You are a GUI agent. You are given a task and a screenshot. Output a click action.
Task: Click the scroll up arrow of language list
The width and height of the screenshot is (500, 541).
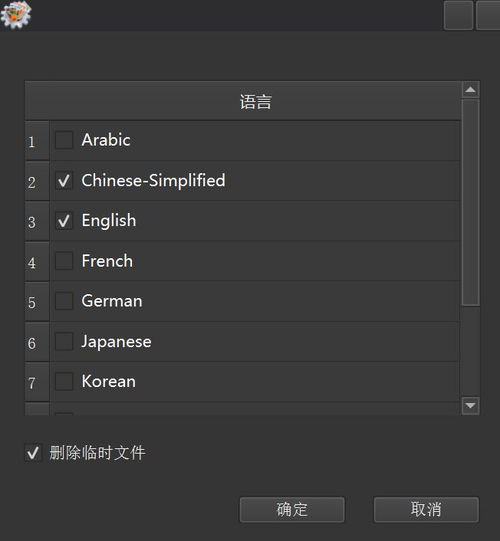(470, 90)
